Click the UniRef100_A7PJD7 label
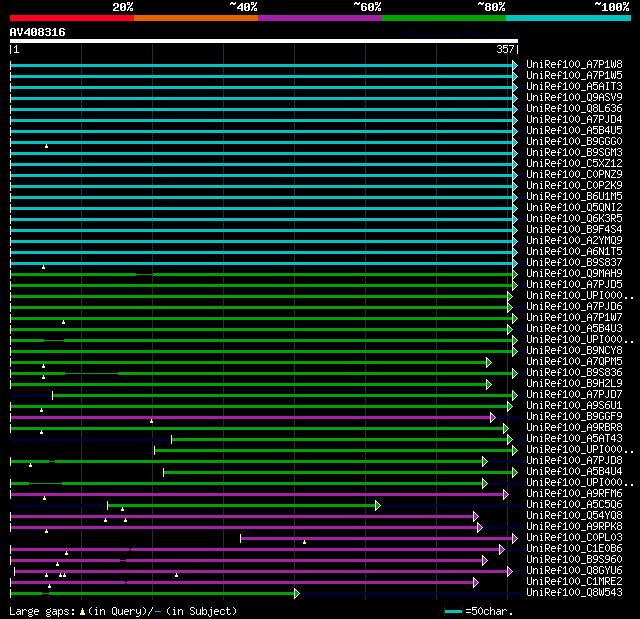The image size is (640, 619). tap(574, 395)
